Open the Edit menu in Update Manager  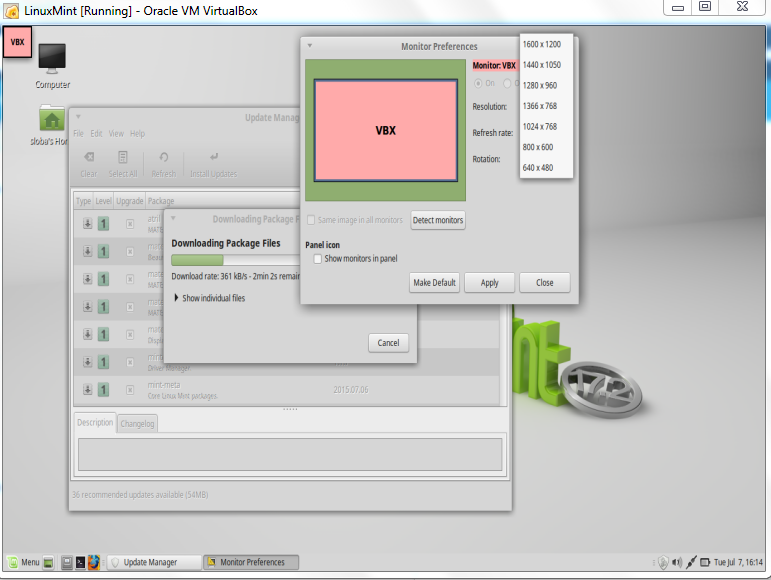pos(96,134)
